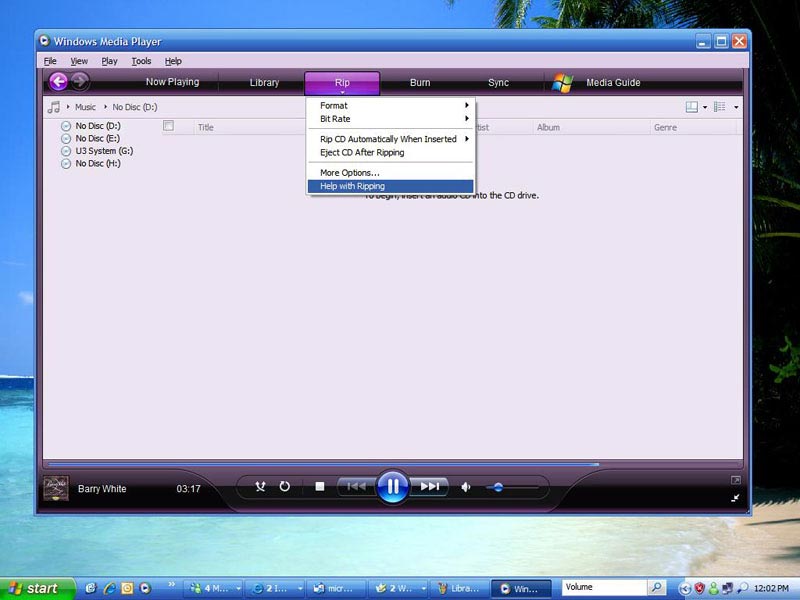
Task: Turn shuffle on in playback controls
Action: pos(260,487)
